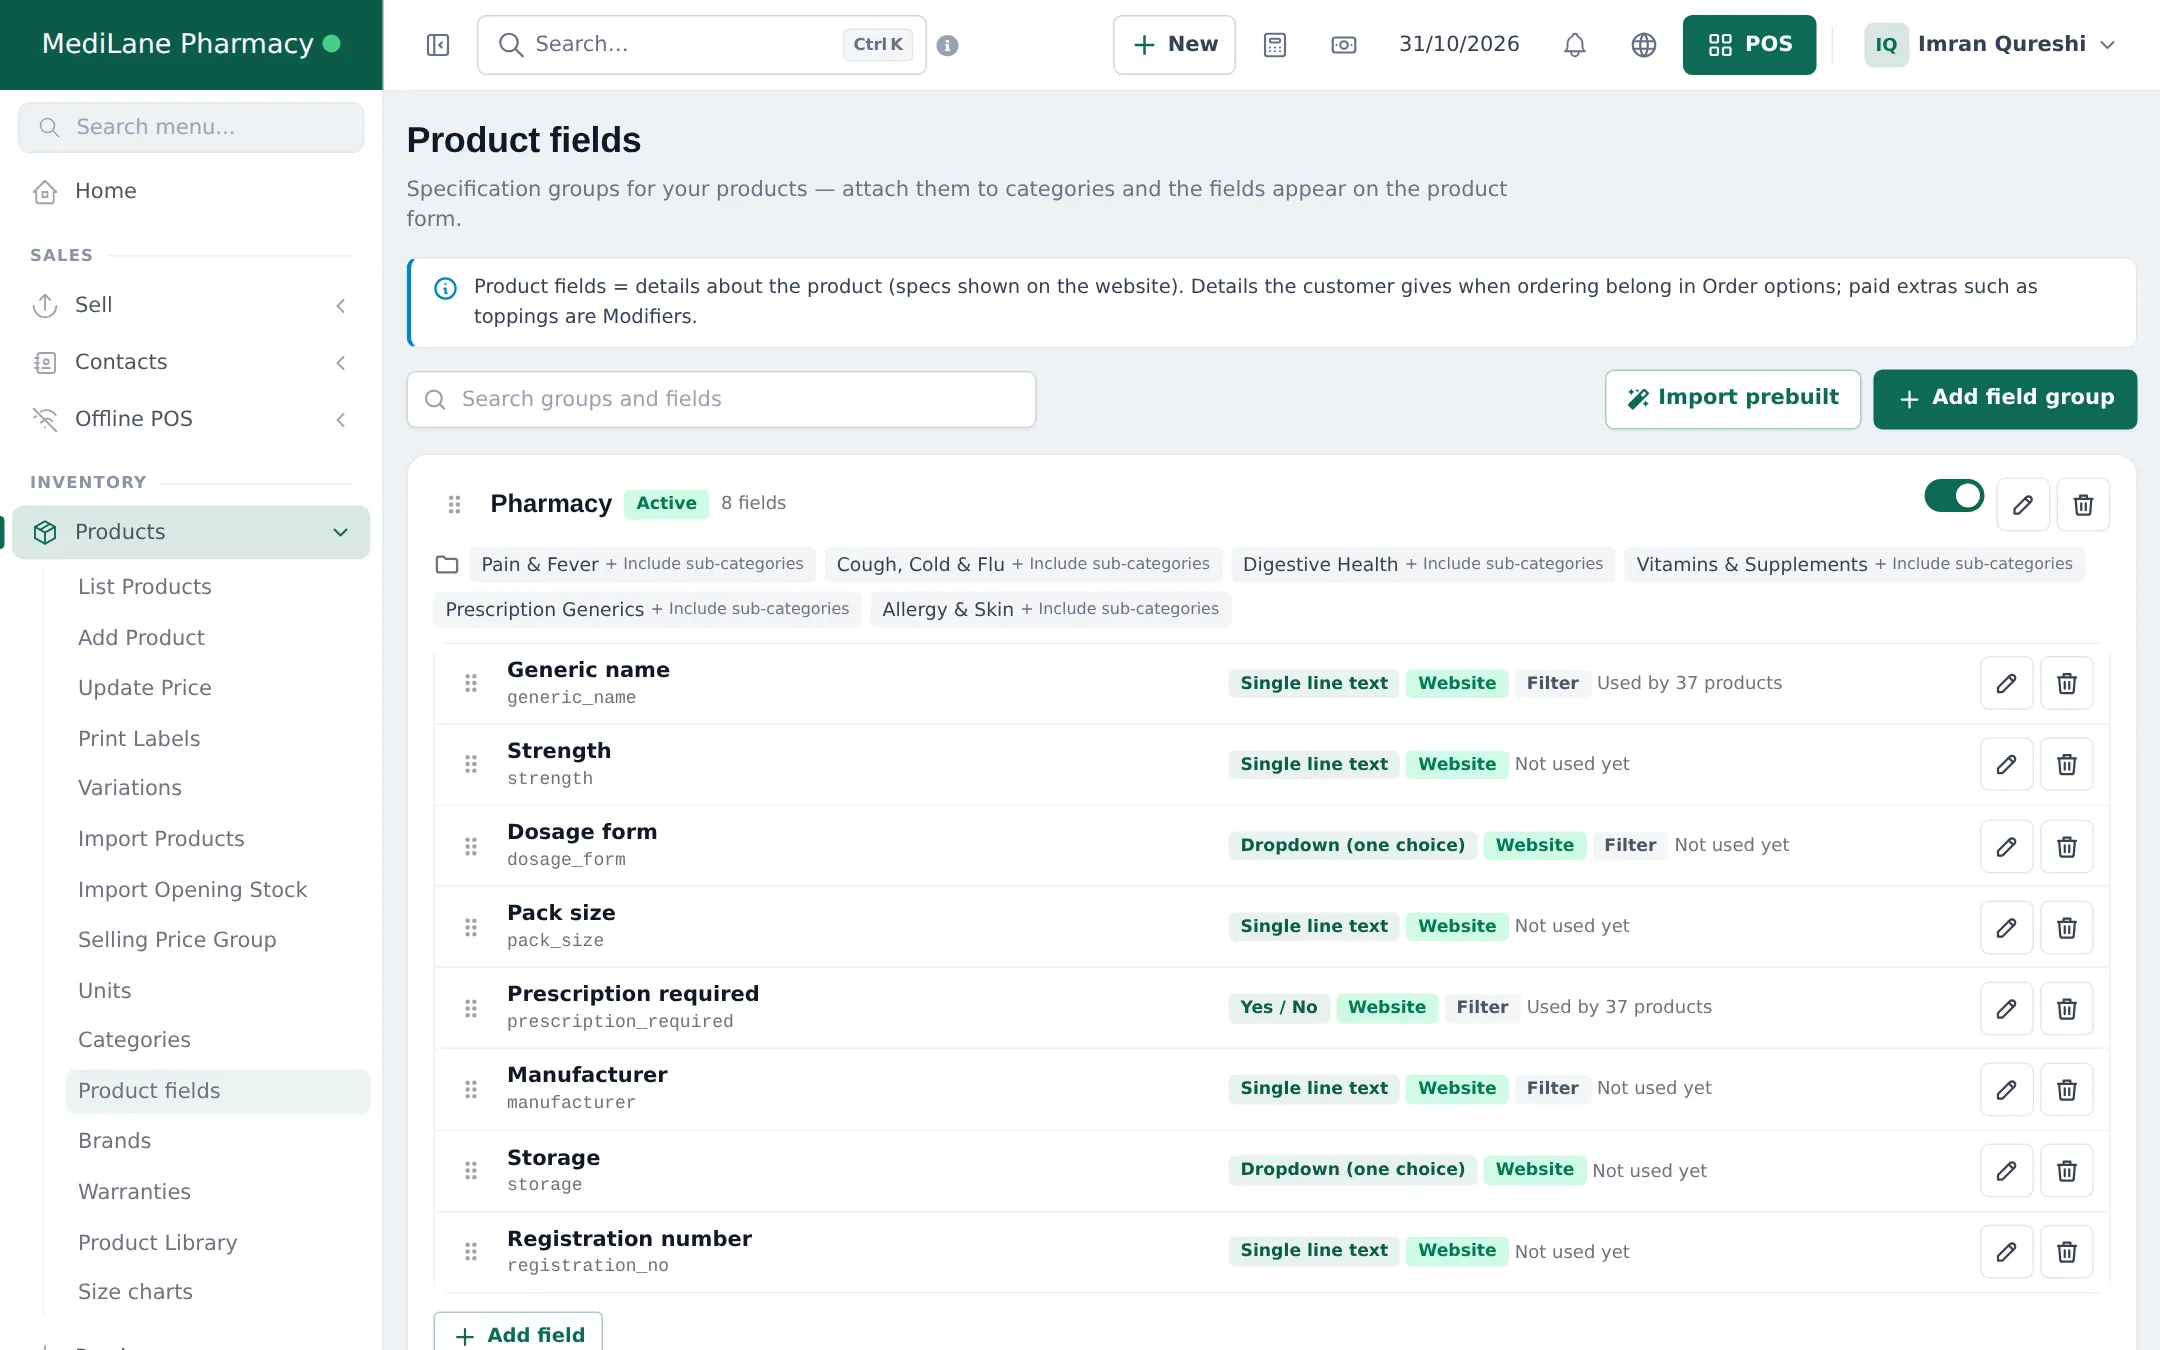This screenshot has width=2160, height=1350.
Task: Click Import prebuilt
Action: 1733,399
